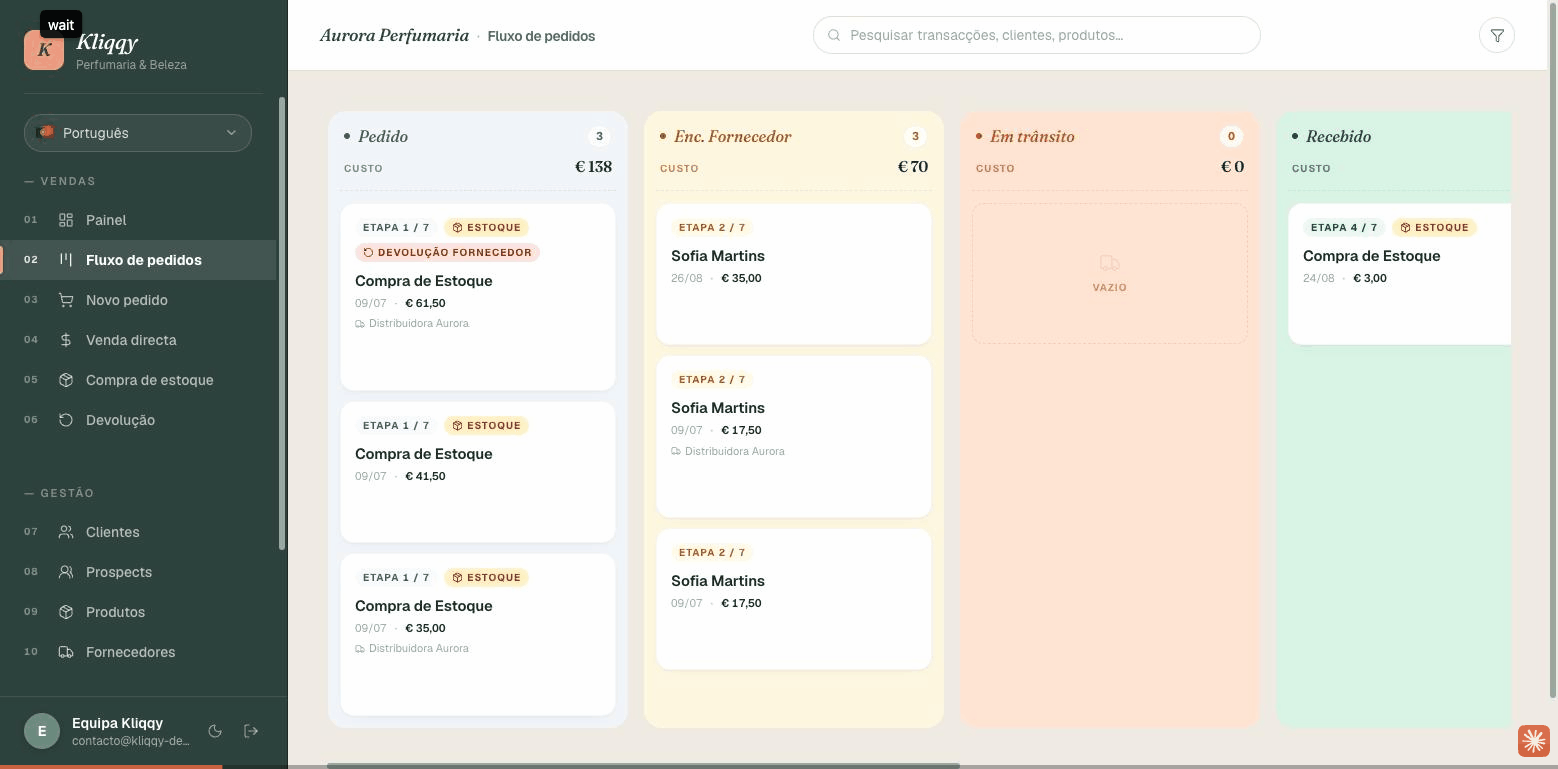Viewport: 1558px width, 769px height.
Task: Open the Painel menu item
Action: pos(138,220)
